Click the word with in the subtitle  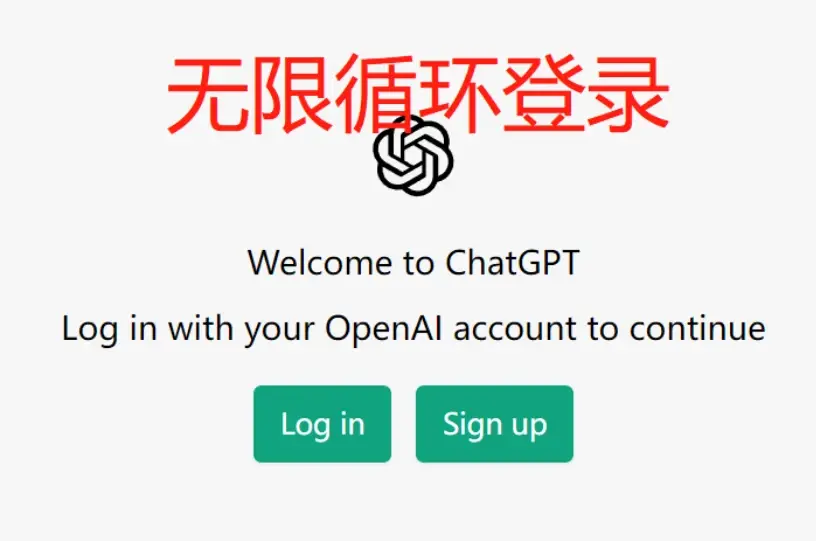pyautogui.click(x=200, y=328)
